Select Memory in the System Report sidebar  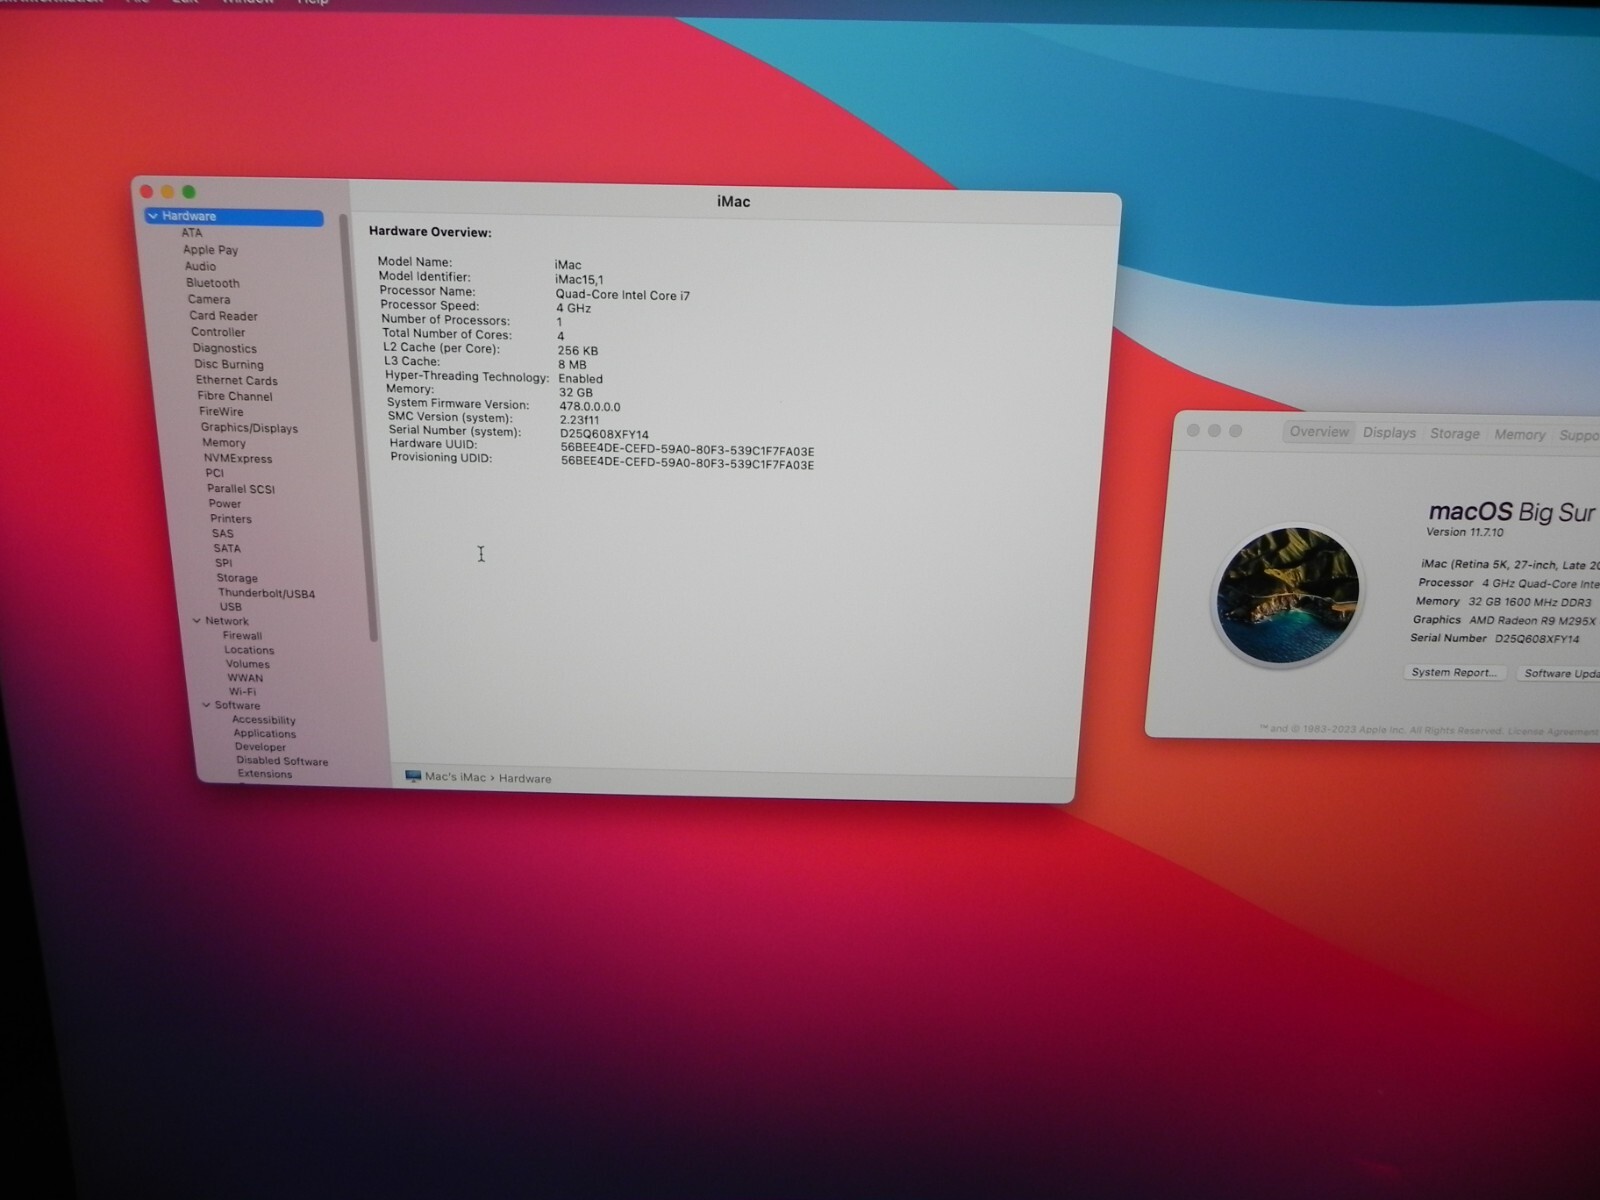[224, 442]
